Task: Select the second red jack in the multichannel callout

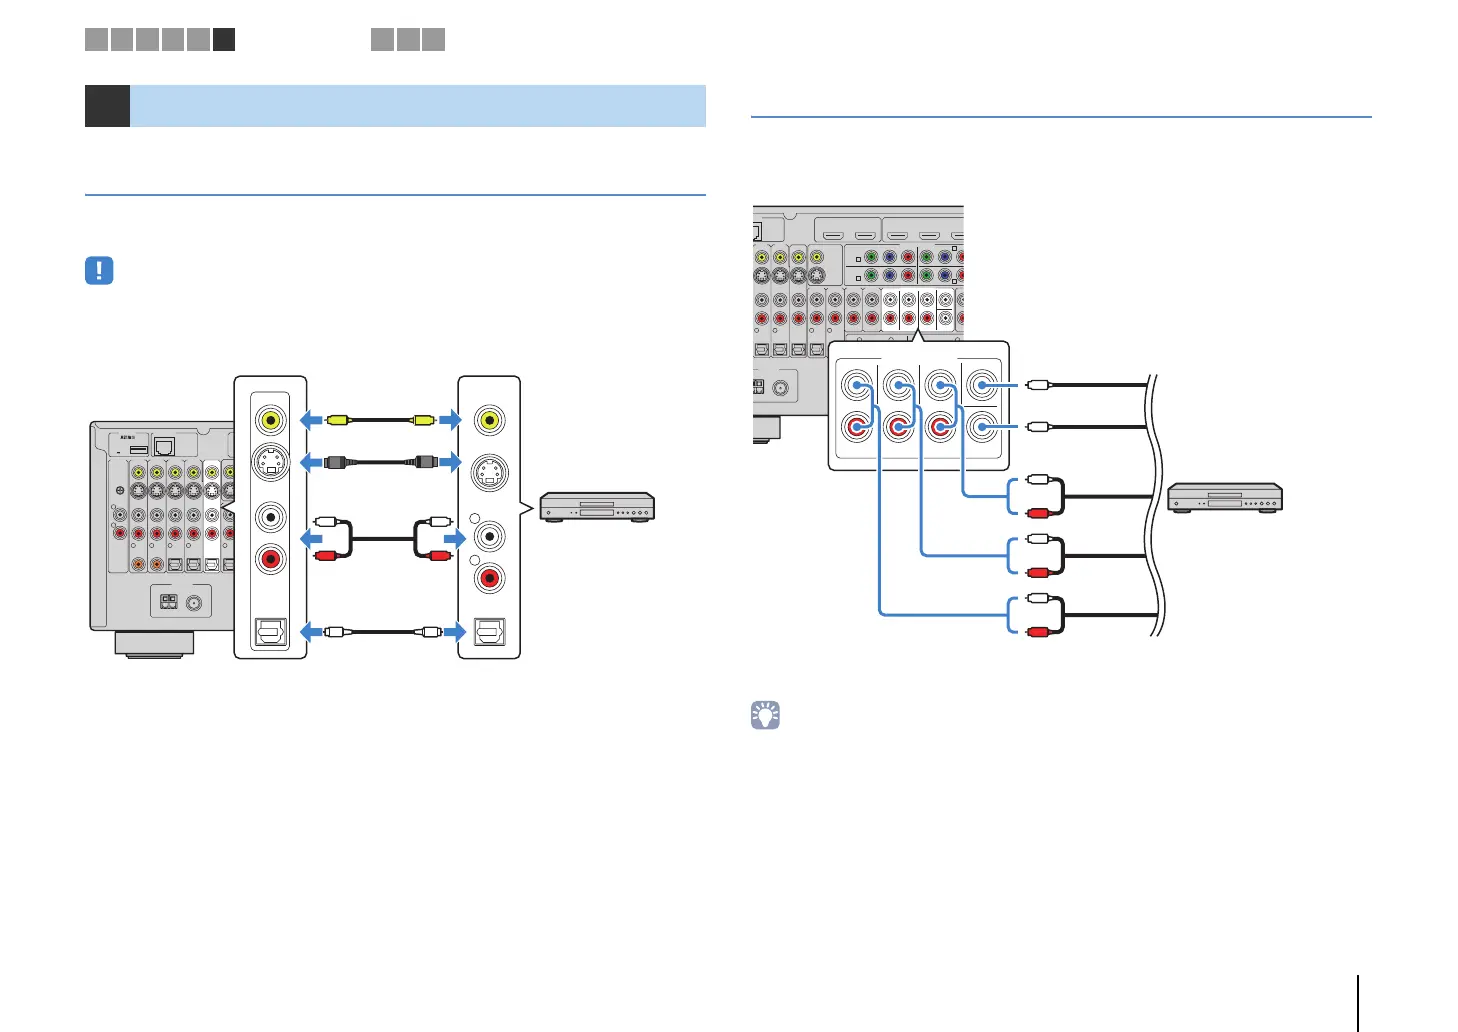Action: [x=898, y=427]
